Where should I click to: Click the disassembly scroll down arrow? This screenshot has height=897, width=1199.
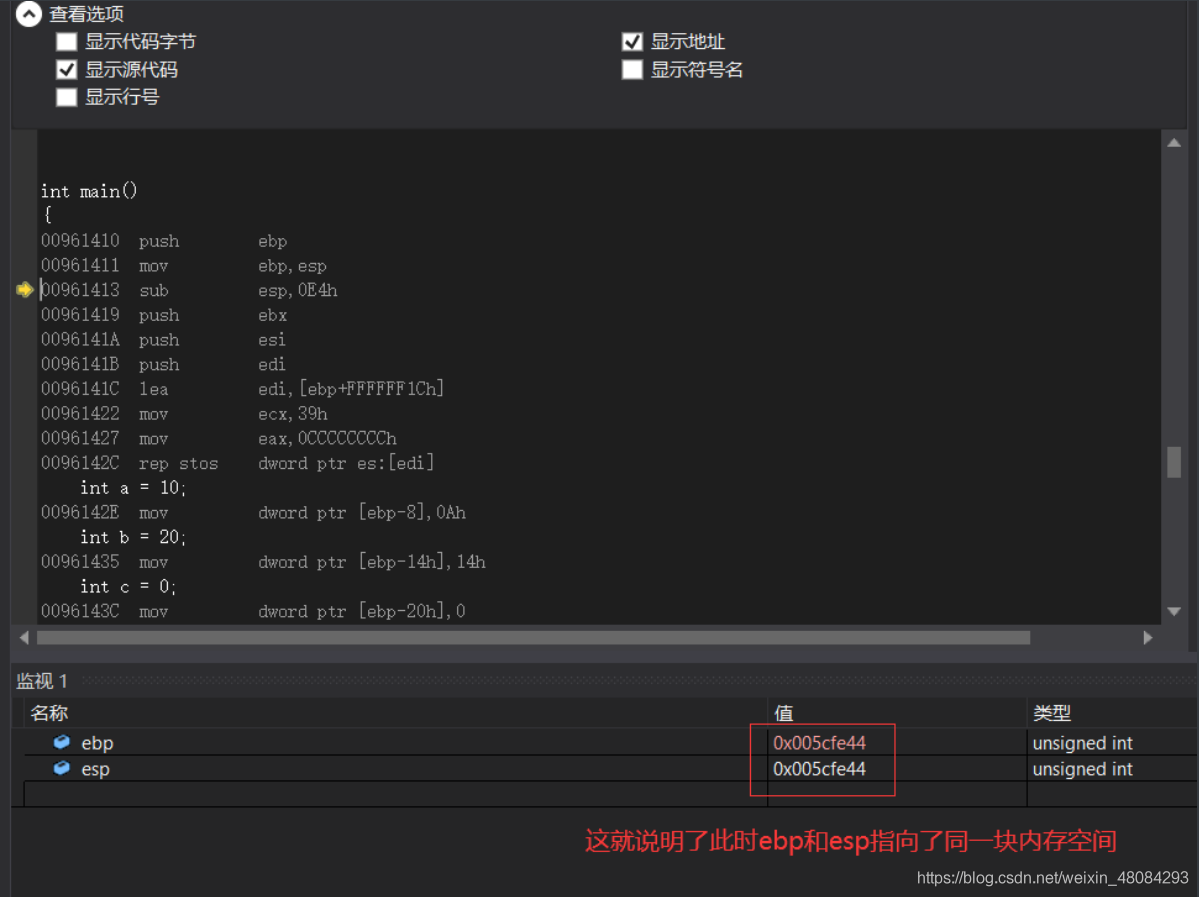(x=1174, y=611)
